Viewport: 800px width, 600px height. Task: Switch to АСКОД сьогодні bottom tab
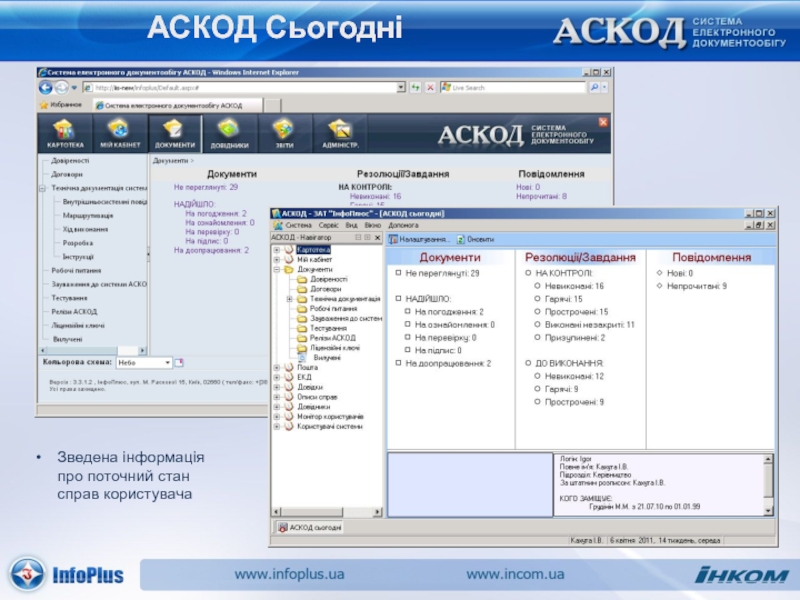310,528
